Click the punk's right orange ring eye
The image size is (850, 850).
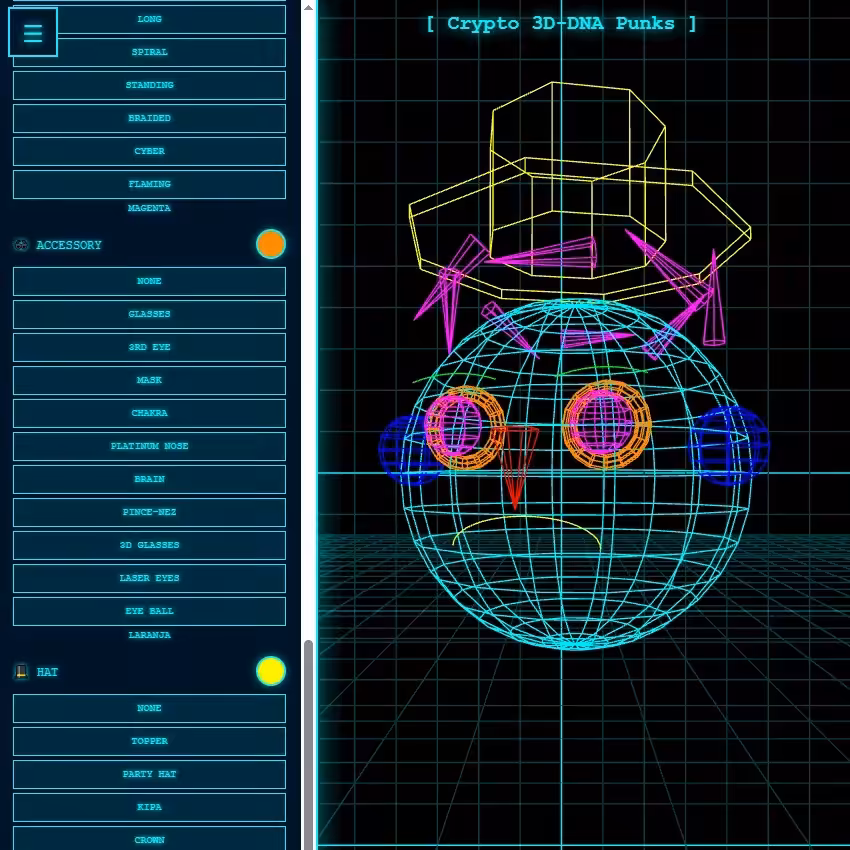tap(607, 425)
